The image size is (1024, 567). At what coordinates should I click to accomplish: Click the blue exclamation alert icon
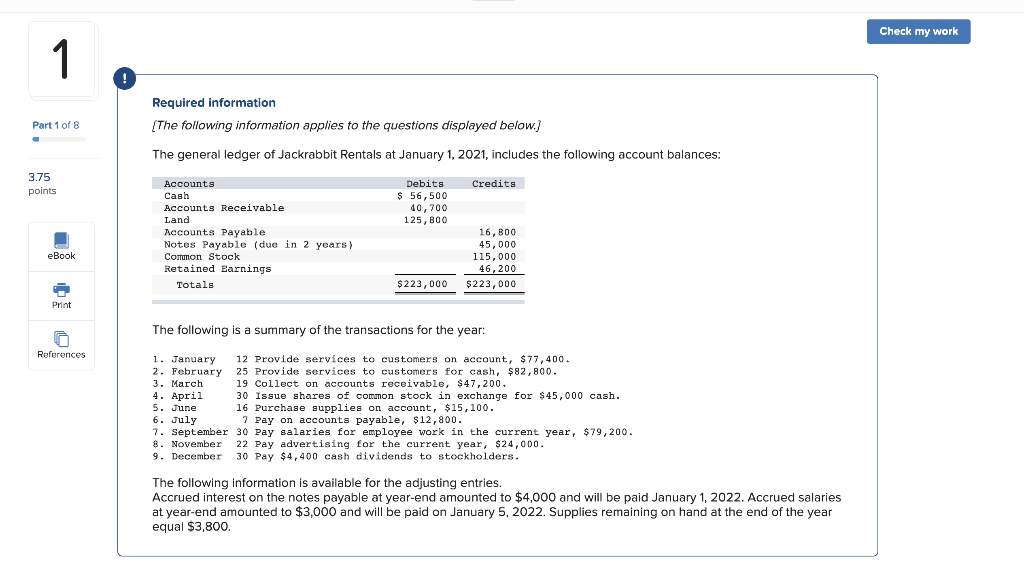pos(124,78)
